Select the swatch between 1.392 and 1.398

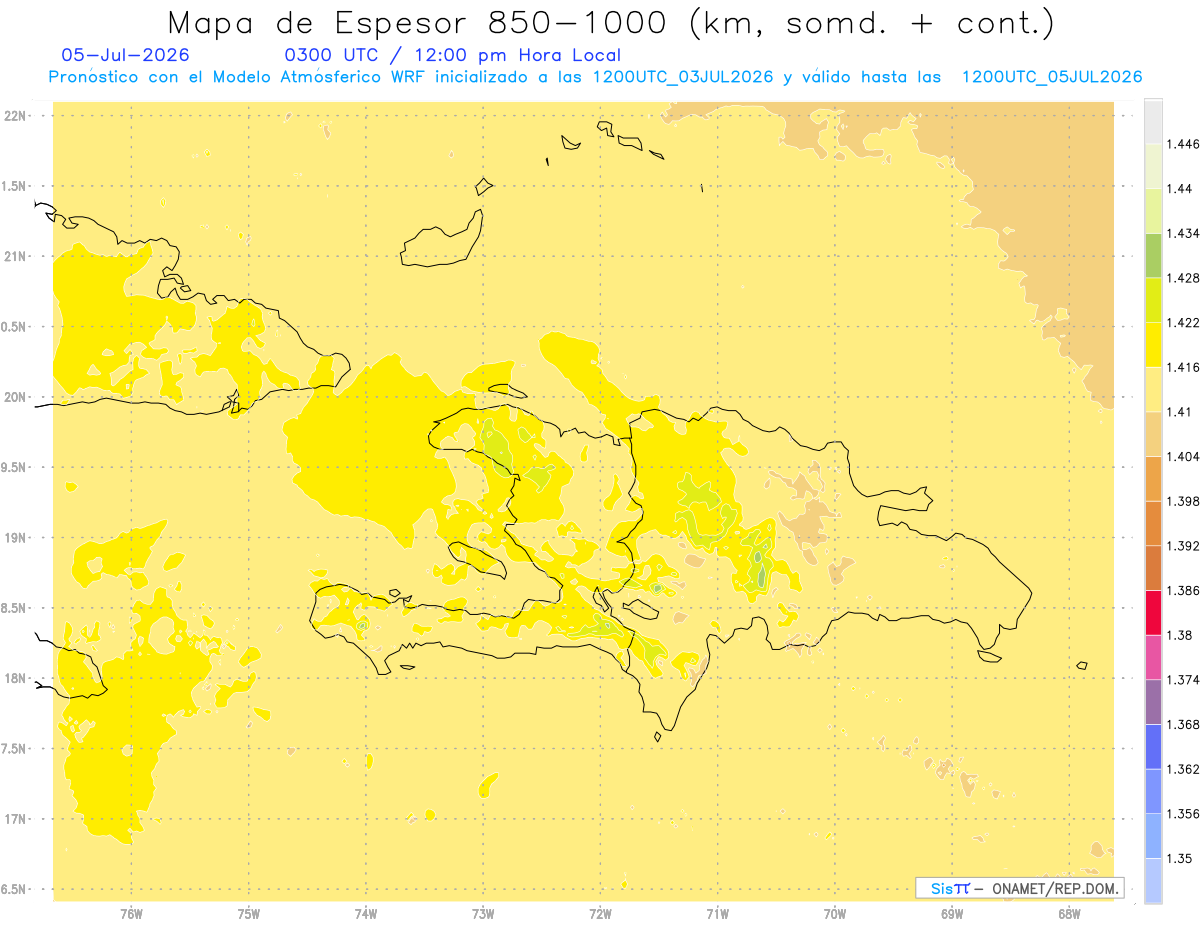[x=1153, y=523]
